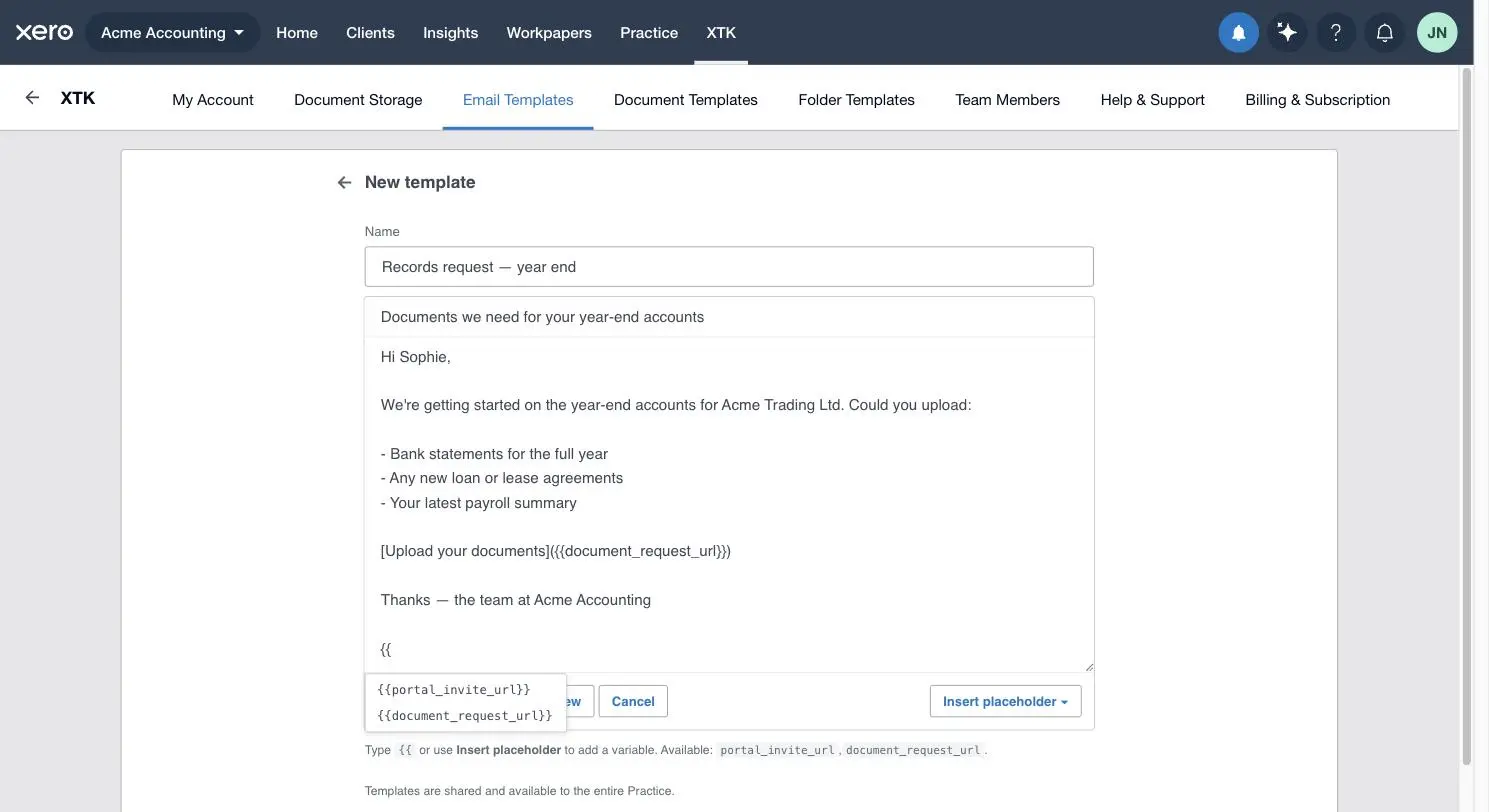Open the help question mark icon
Image resolution: width=1489 pixels, height=812 pixels.
coord(1335,33)
